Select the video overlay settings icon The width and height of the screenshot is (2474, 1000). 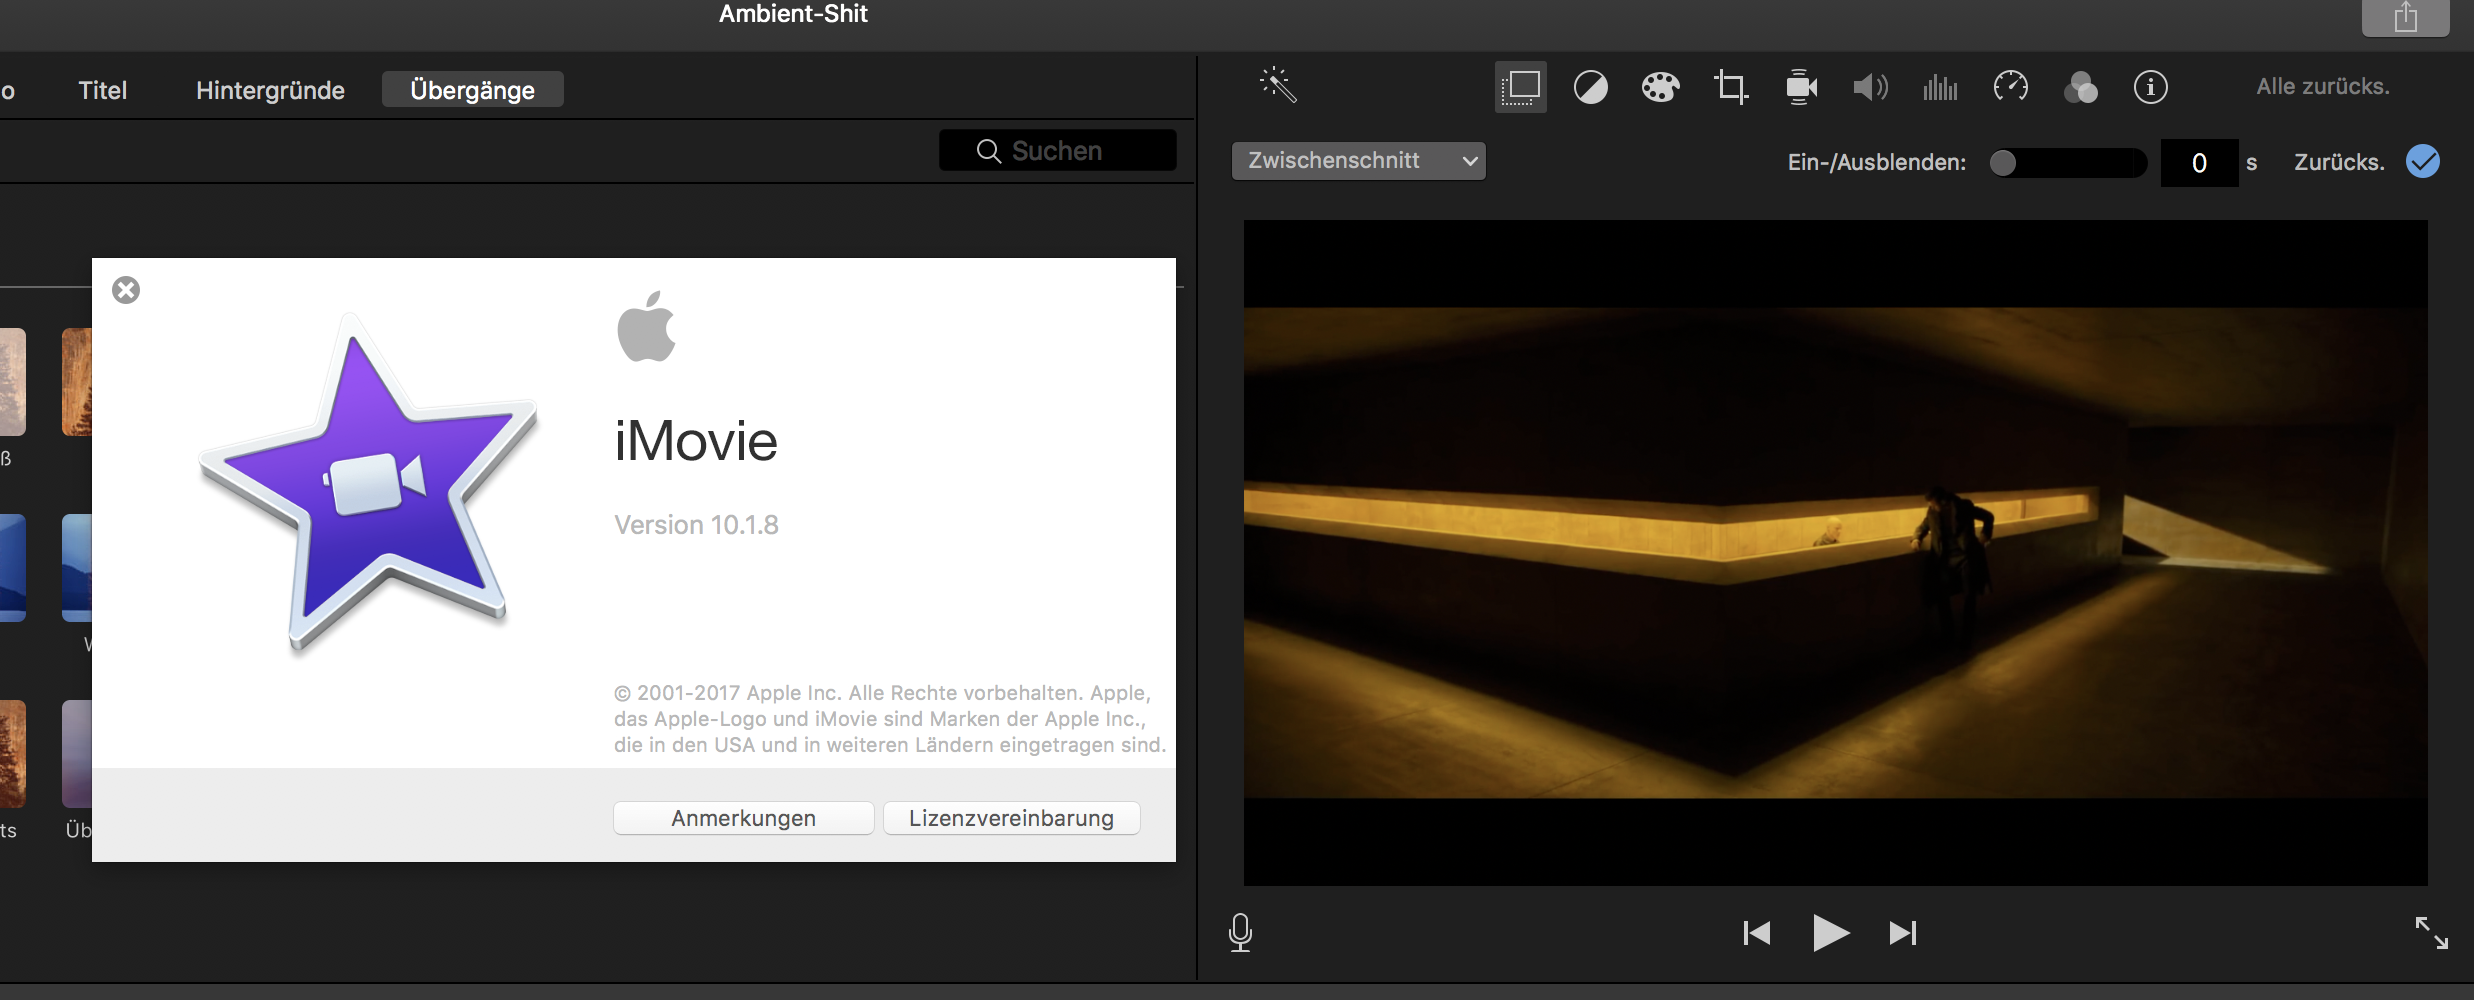tap(1520, 87)
